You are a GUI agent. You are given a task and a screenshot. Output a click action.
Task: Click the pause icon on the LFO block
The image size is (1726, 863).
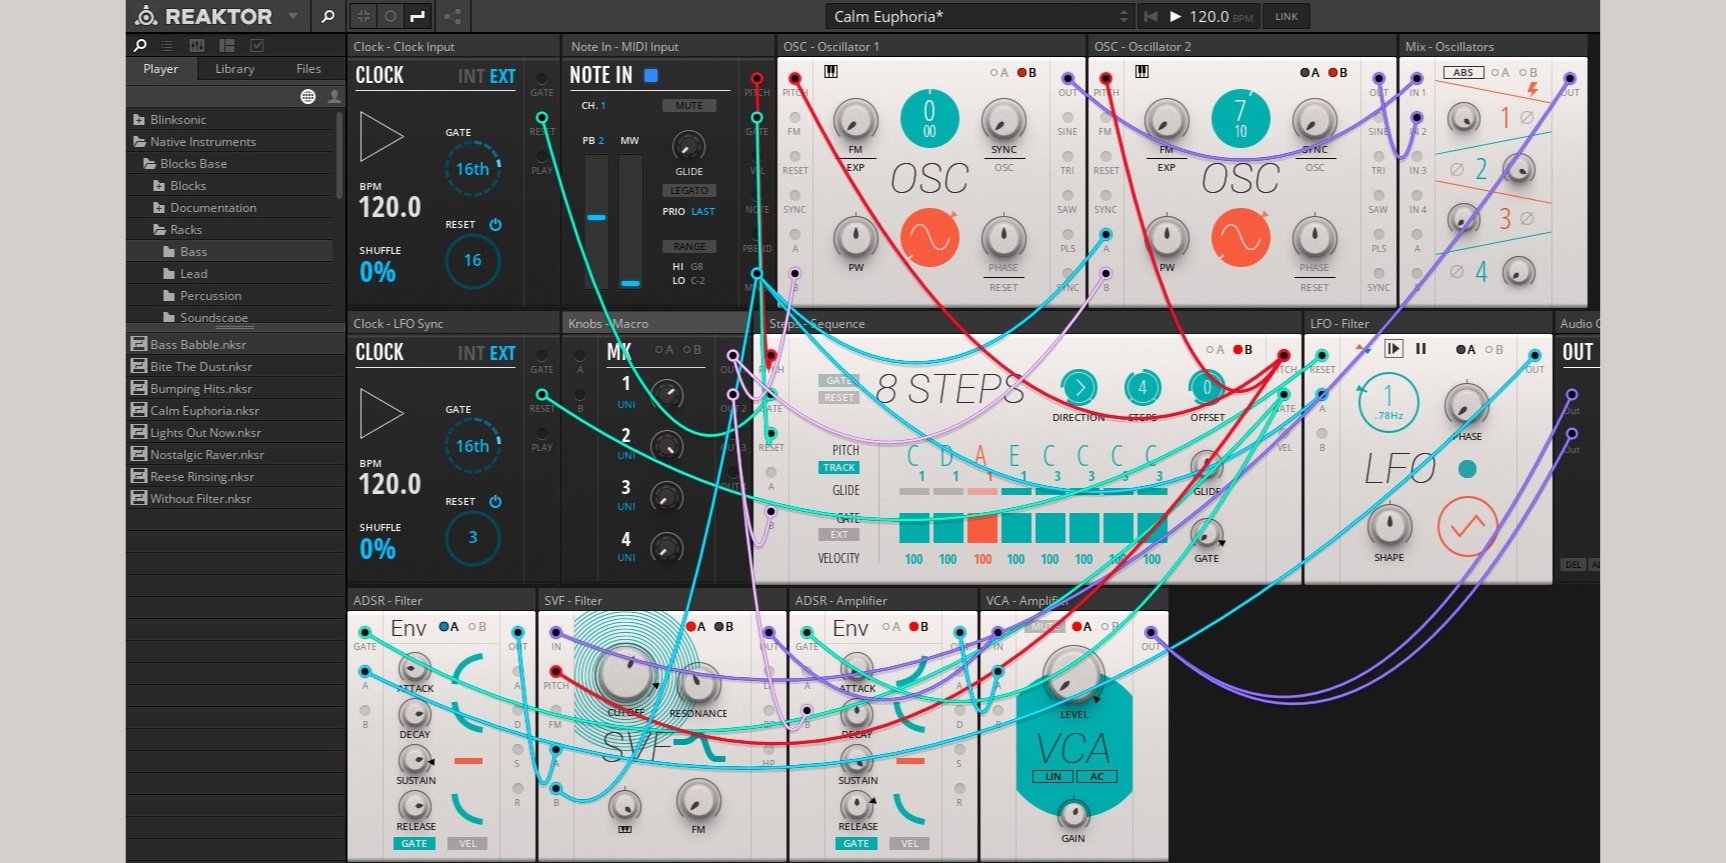point(1421,349)
